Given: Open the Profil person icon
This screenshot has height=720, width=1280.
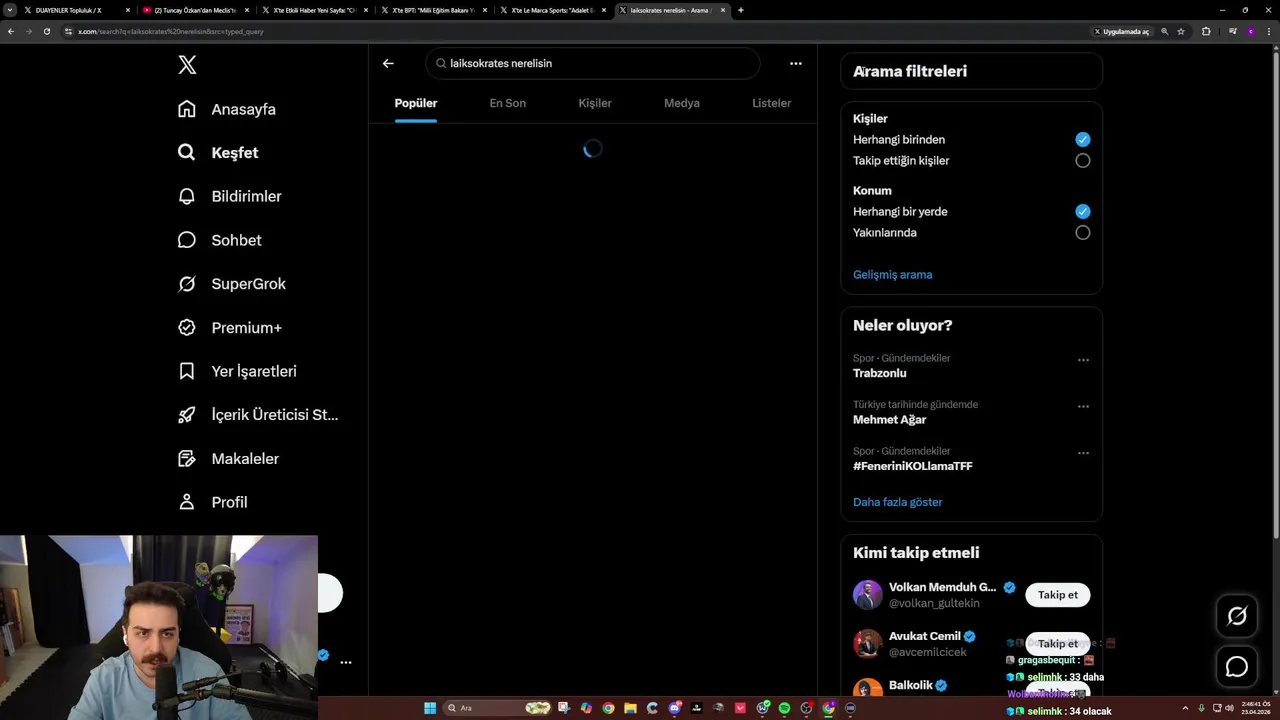Looking at the screenshot, I should coord(187,502).
